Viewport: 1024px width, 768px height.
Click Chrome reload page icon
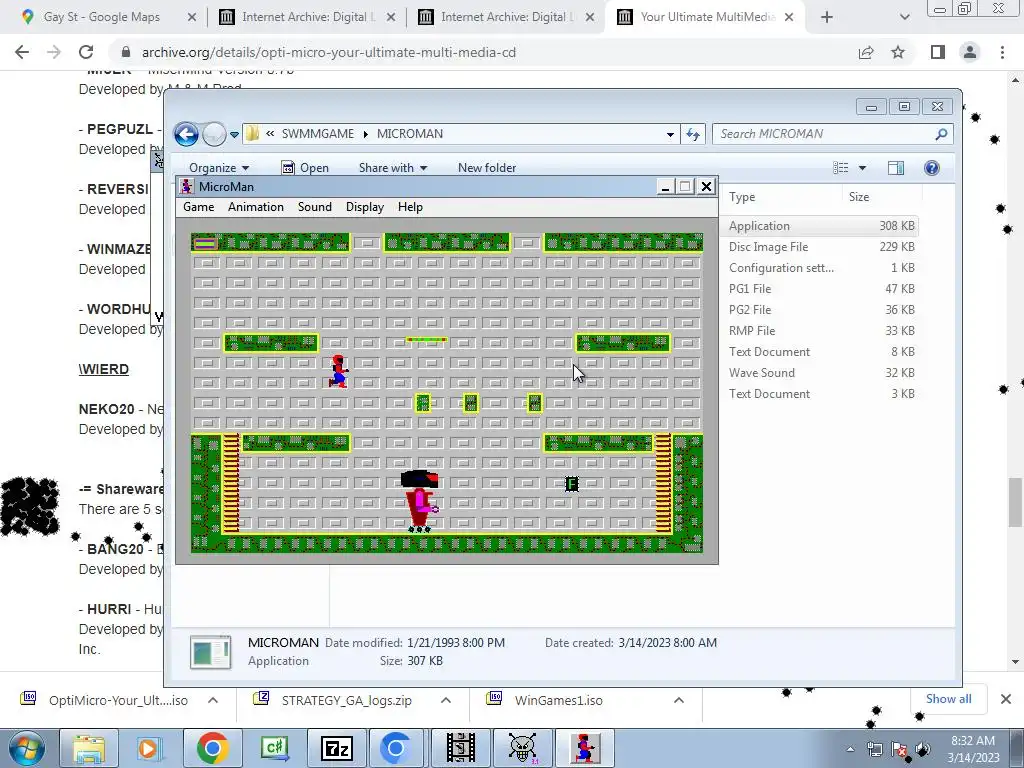pos(86,52)
